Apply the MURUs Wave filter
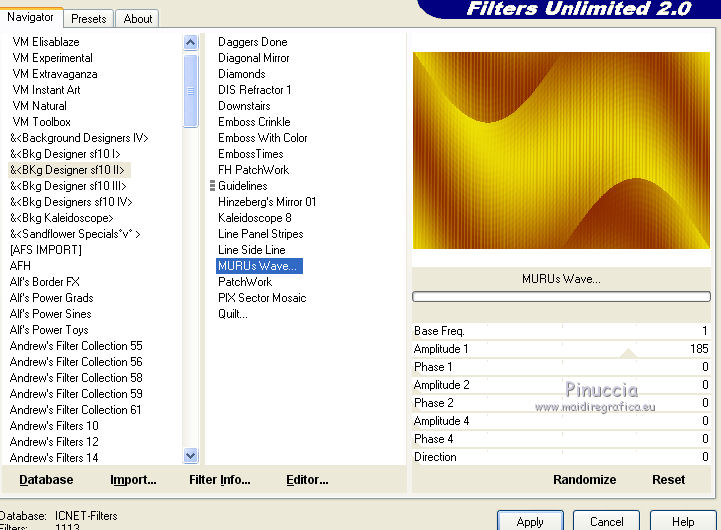 pyautogui.click(x=530, y=521)
